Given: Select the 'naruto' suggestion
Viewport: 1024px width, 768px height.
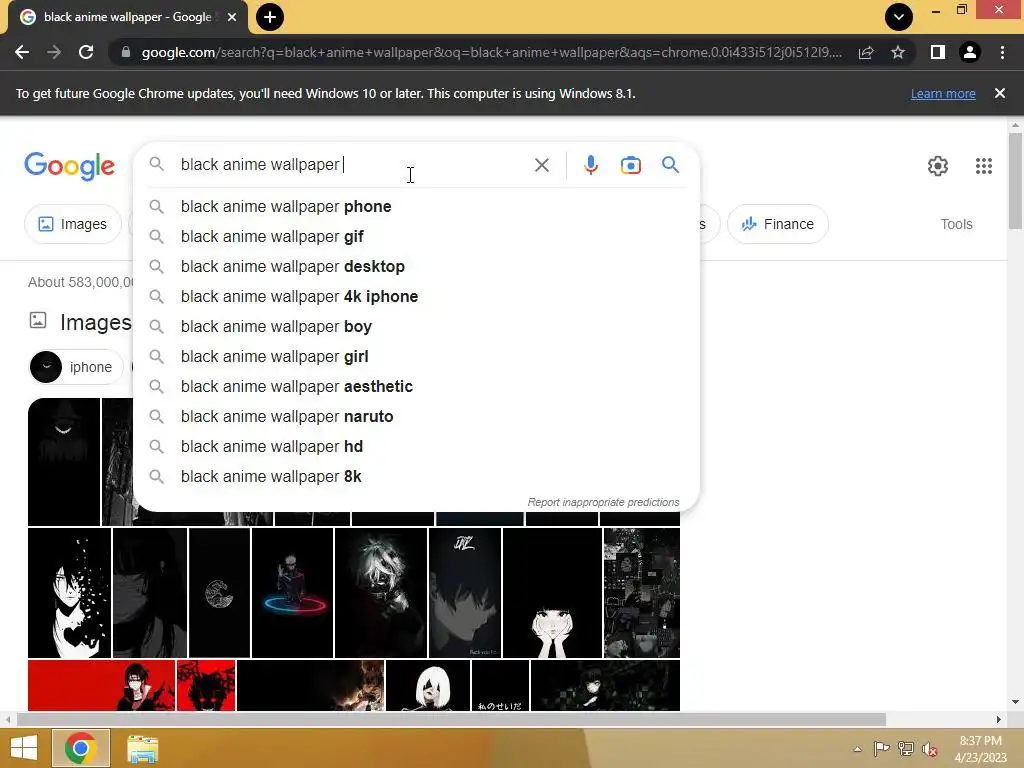Looking at the screenshot, I should point(416,417).
